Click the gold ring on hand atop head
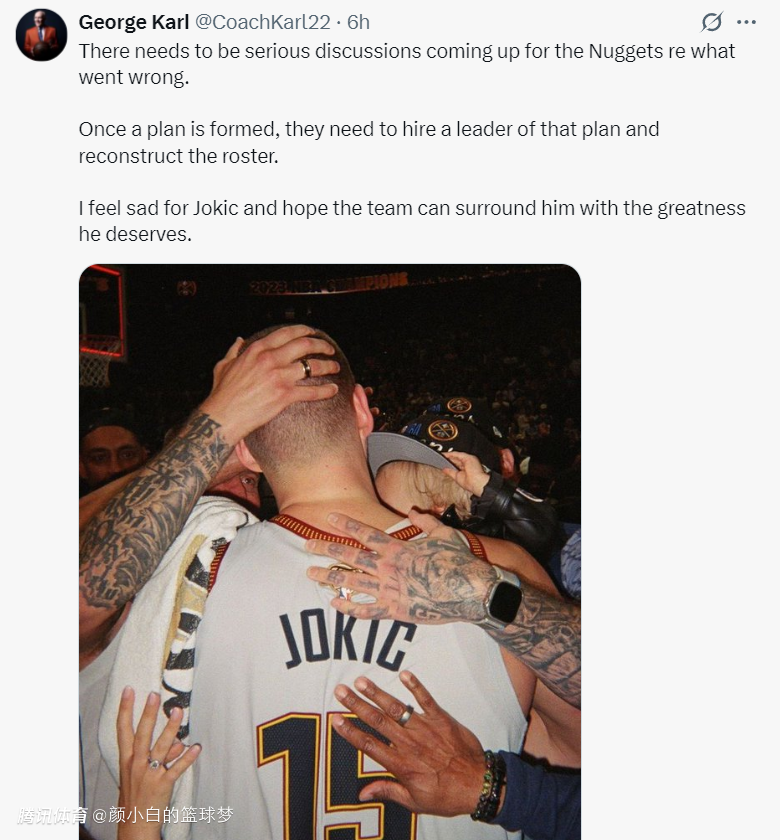Screen dimensions: 780x840 tap(305, 368)
